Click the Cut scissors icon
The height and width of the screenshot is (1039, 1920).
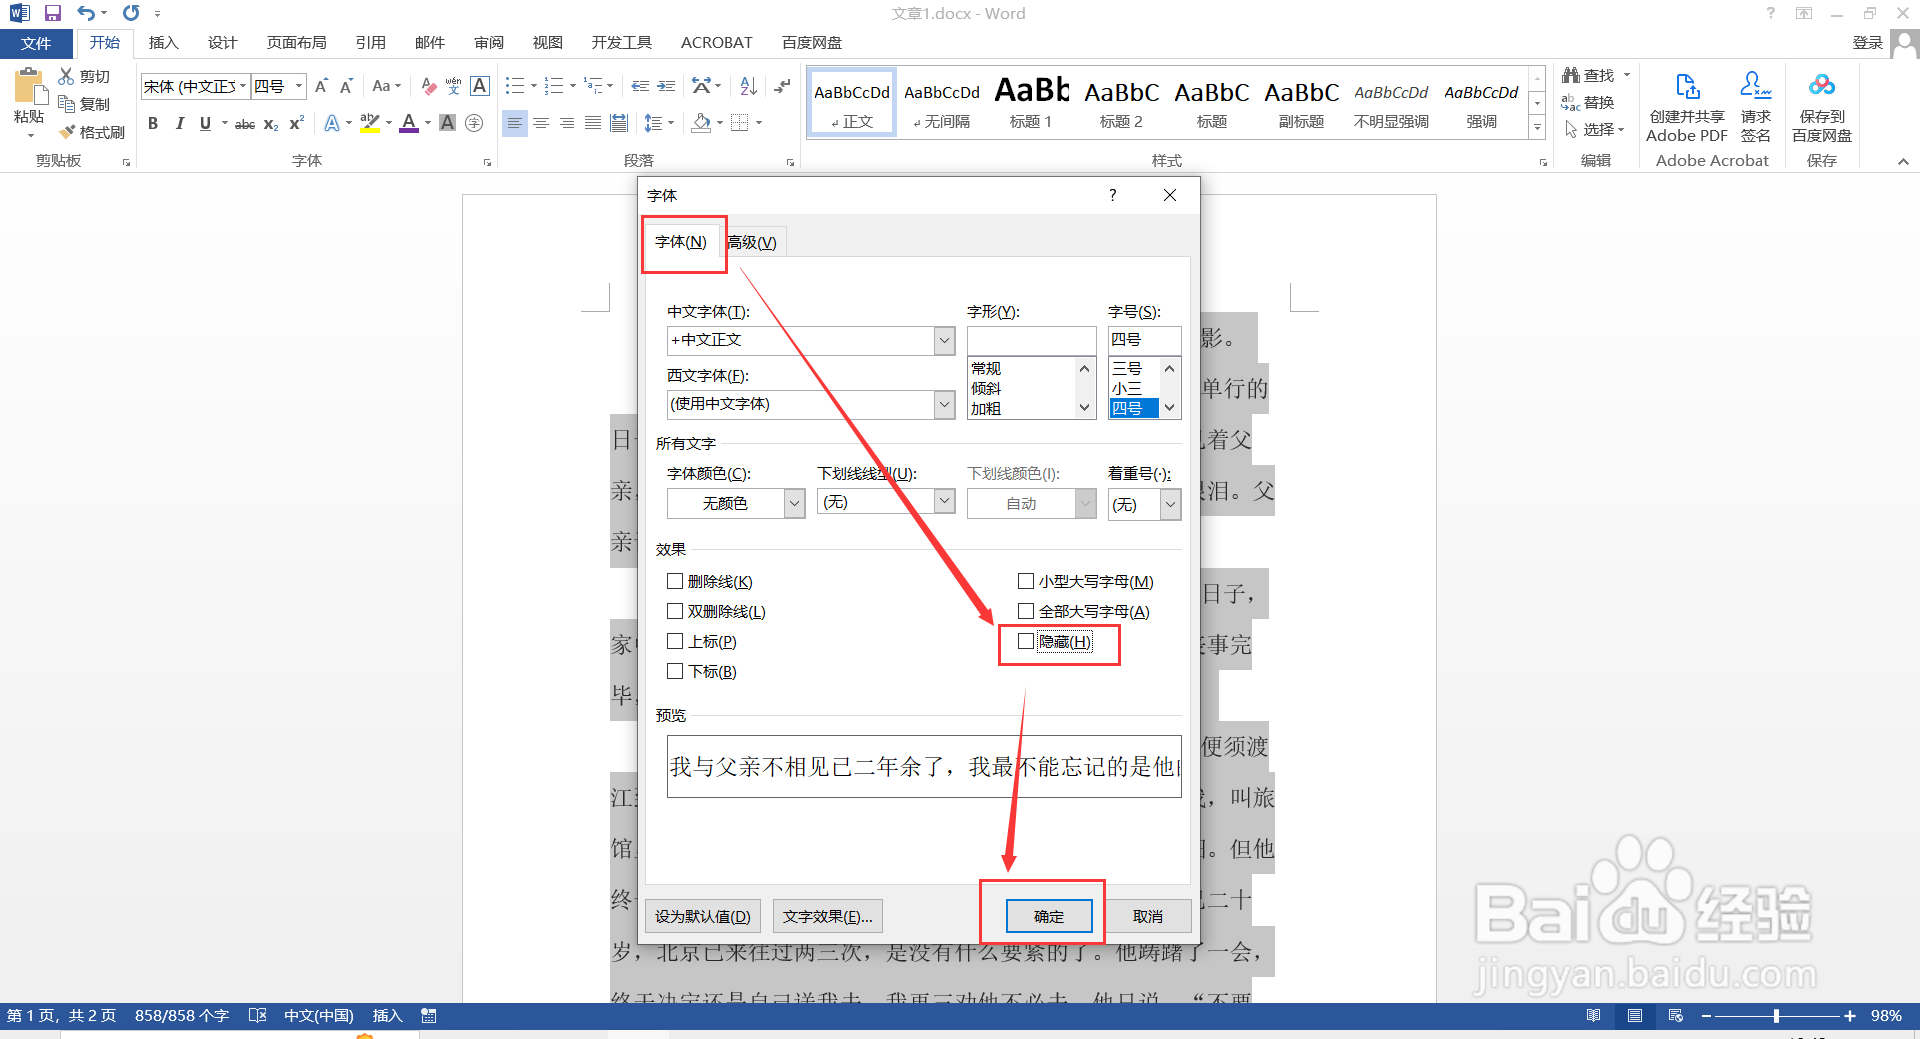(66, 76)
